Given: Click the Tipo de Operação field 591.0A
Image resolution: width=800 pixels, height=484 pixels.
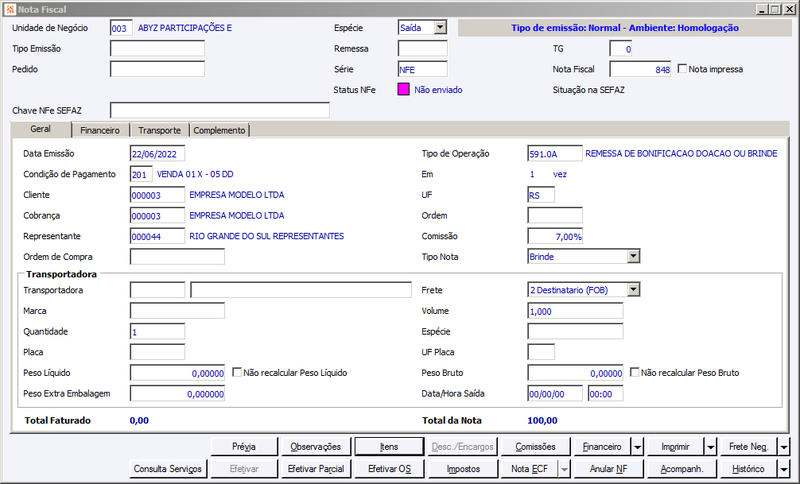Looking at the screenshot, I should (x=555, y=154).
